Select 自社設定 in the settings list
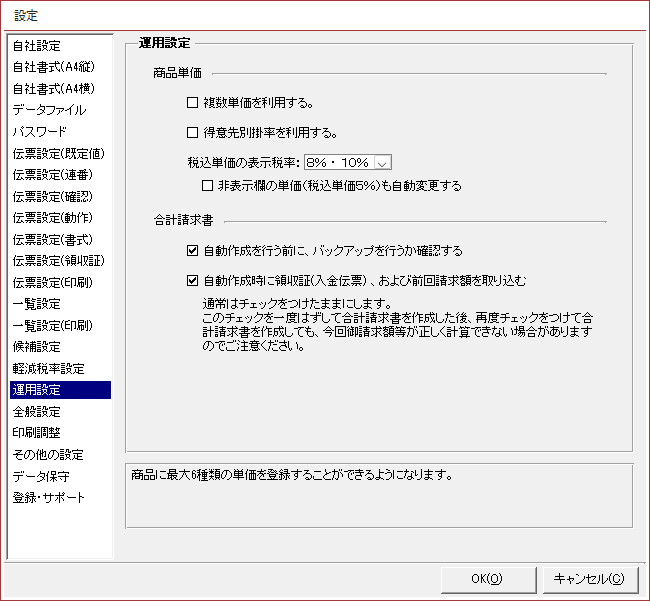 [60, 46]
